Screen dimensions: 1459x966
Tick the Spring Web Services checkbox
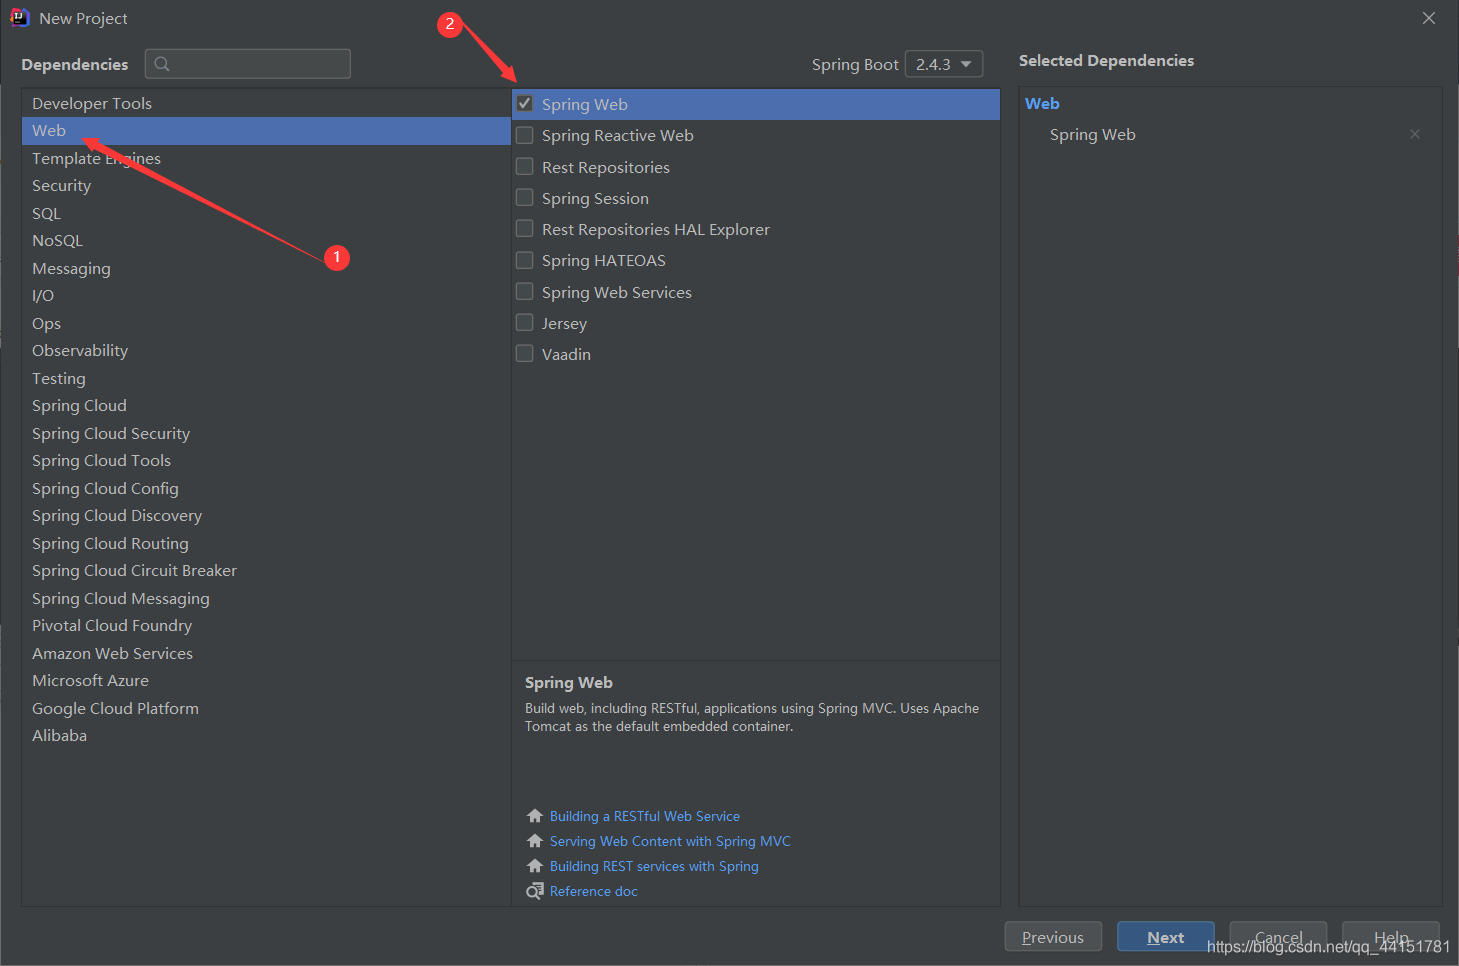point(524,291)
